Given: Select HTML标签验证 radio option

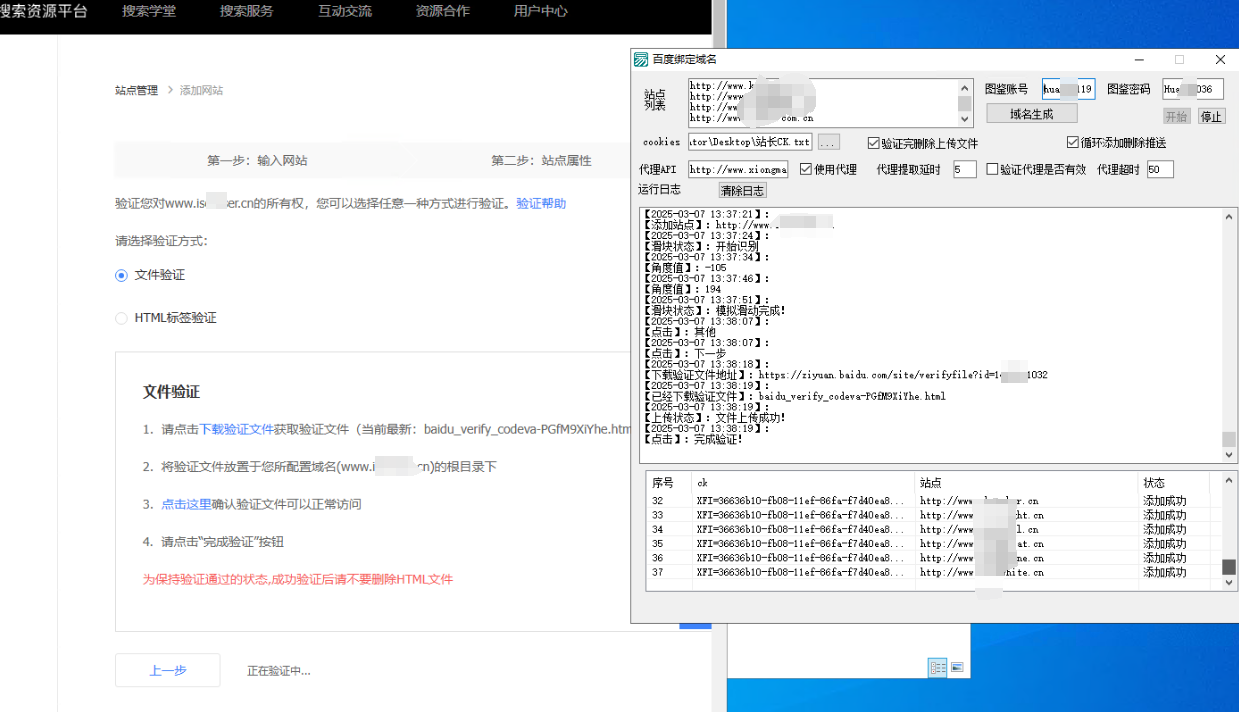Looking at the screenshot, I should coord(121,318).
